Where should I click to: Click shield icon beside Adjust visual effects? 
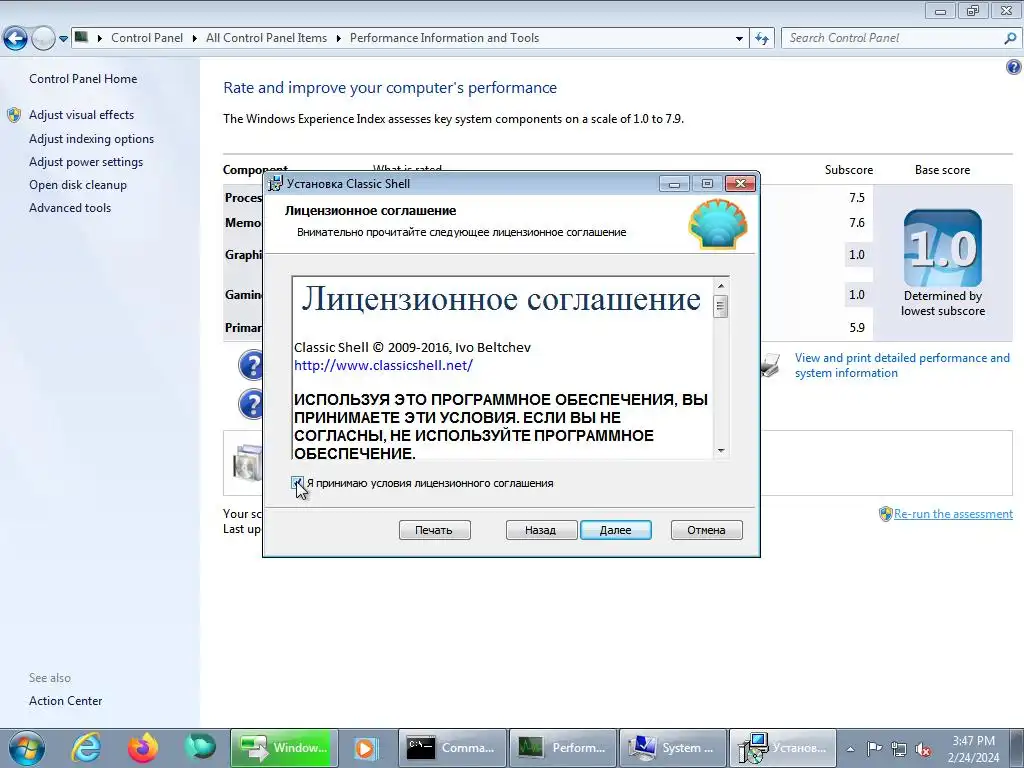point(14,116)
